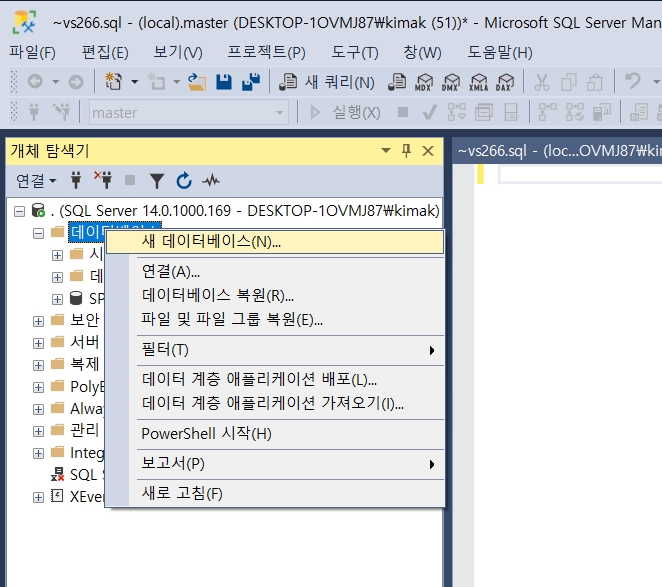Expand the 관리 folder node
Image resolution: width=662 pixels, height=587 pixels.
tap(38, 431)
